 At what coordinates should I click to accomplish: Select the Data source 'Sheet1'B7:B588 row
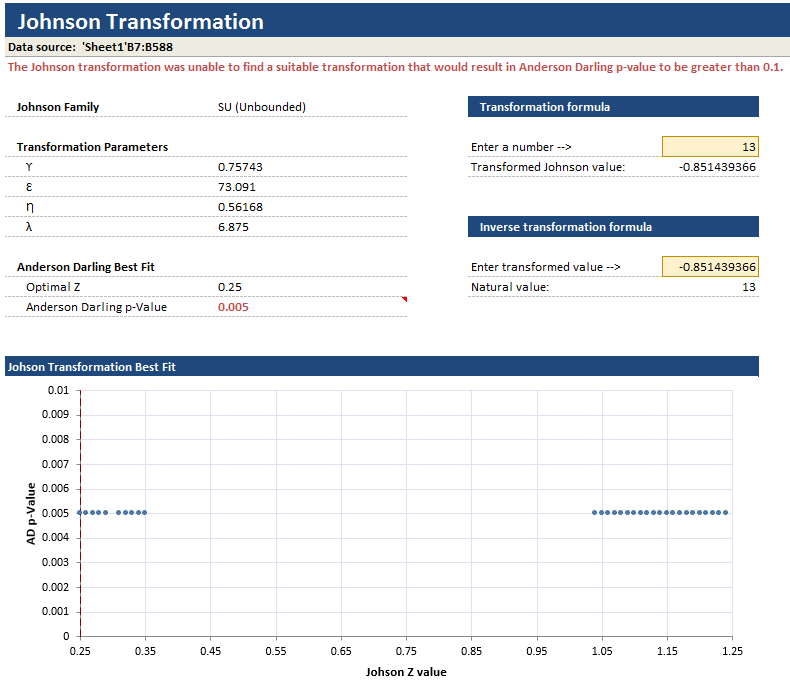[x=95, y=47]
